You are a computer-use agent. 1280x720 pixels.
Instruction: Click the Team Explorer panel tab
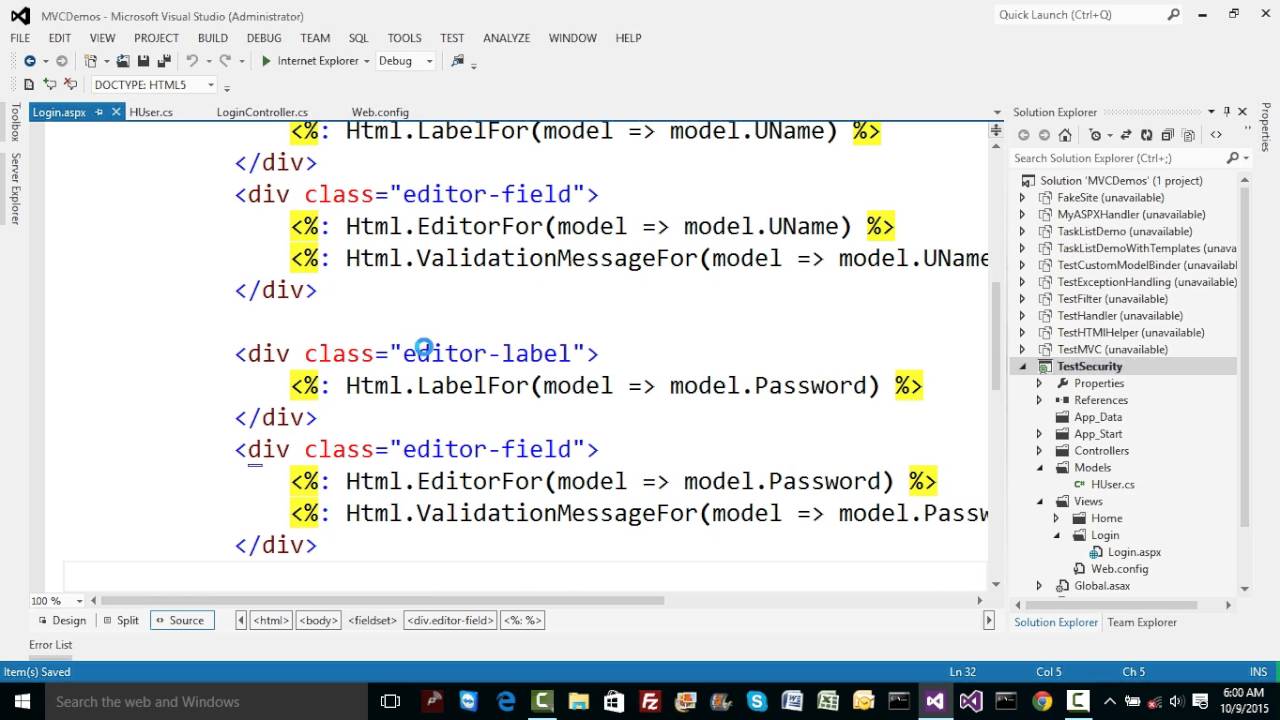[1141, 622]
